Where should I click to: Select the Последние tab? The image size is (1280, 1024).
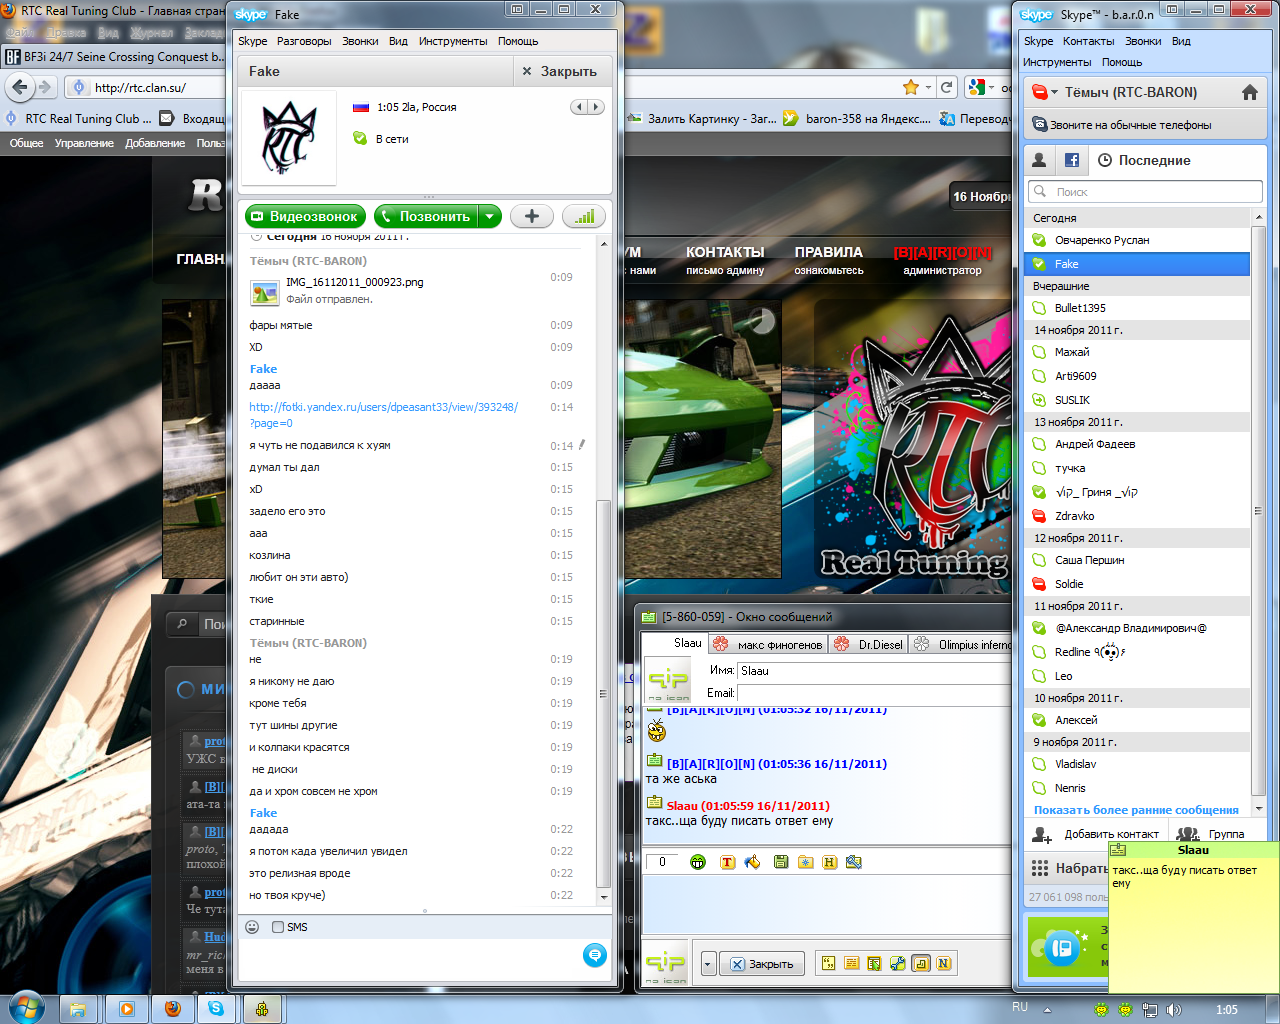tap(1144, 160)
